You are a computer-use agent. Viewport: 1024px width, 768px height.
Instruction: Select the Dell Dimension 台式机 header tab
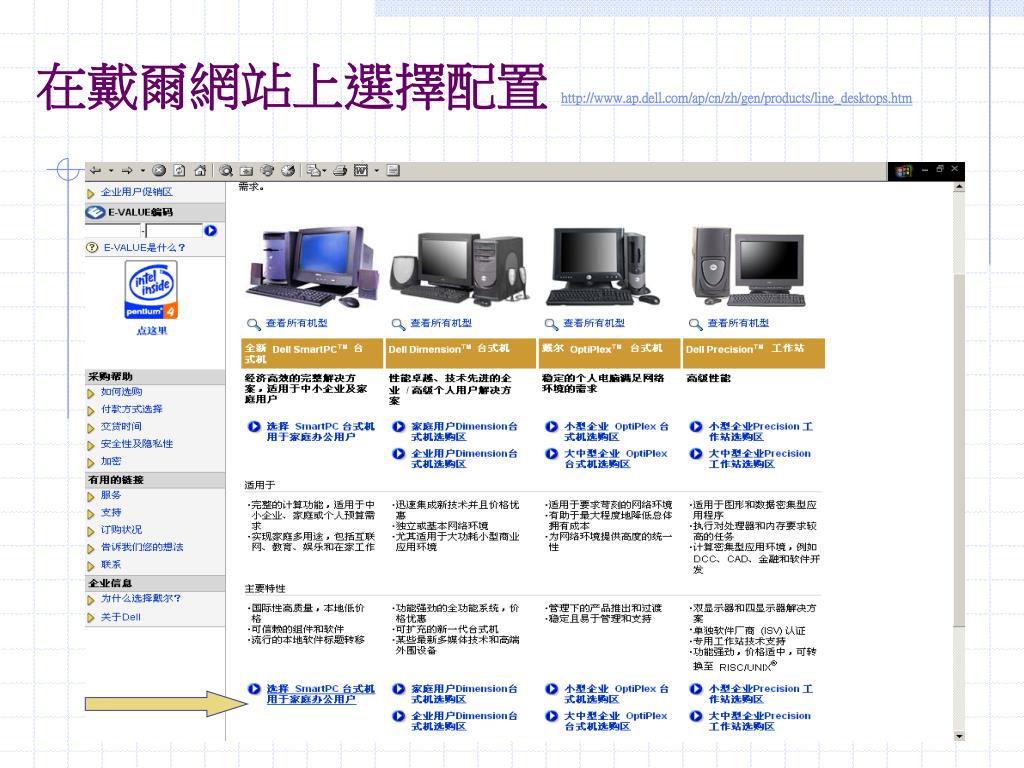click(x=460, y=353)
